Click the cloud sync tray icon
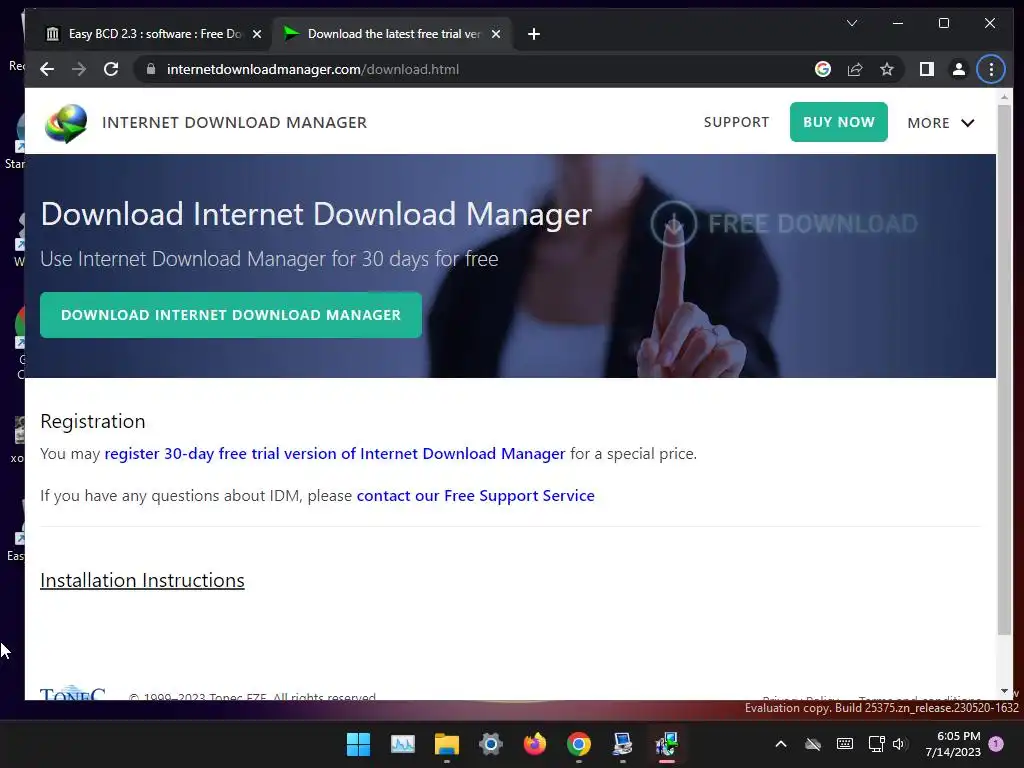Viewport: 1024px width, 768px height. pyautogui.click(x=812, y=744)
